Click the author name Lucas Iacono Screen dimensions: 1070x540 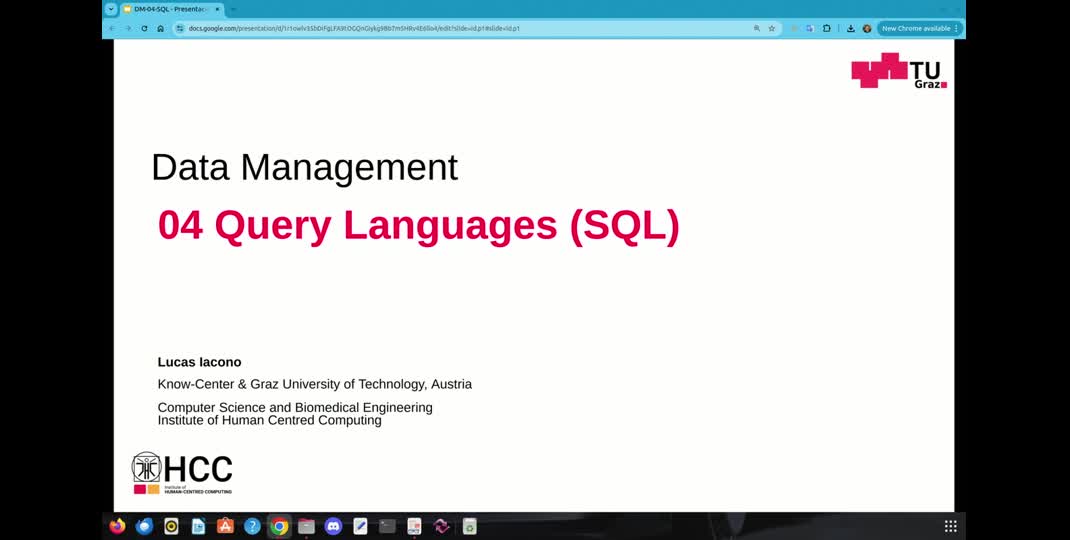pyautogui.click(x=199, y=363)
